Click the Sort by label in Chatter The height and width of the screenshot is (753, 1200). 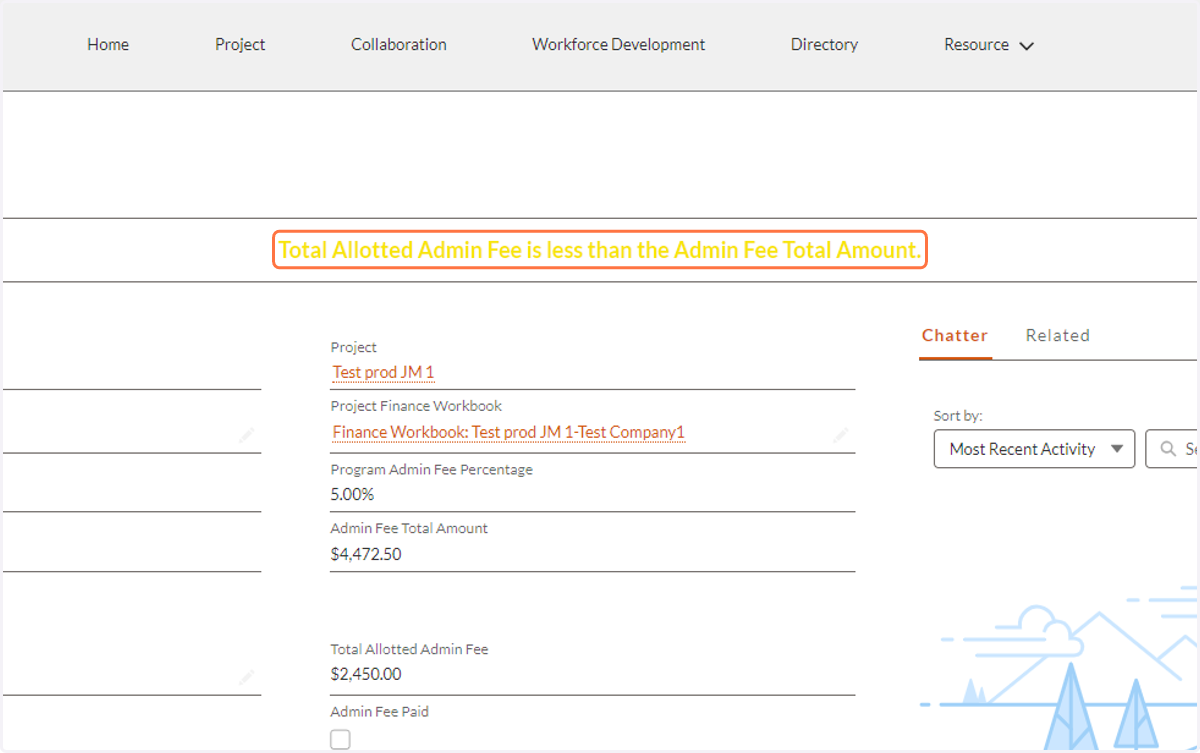tap(958, 416)
